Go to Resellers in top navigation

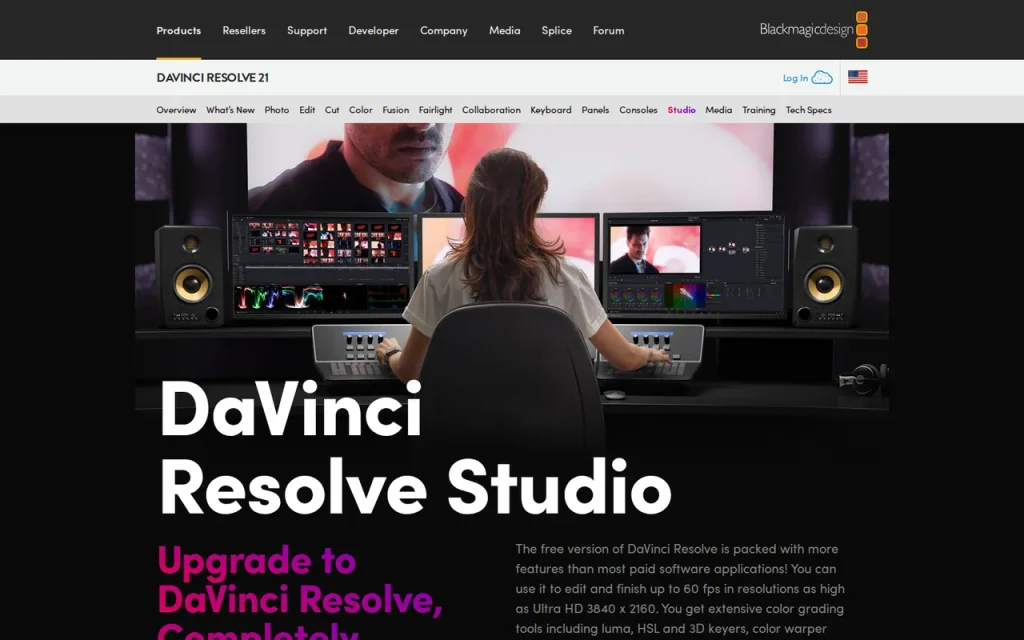pos(244,31)
